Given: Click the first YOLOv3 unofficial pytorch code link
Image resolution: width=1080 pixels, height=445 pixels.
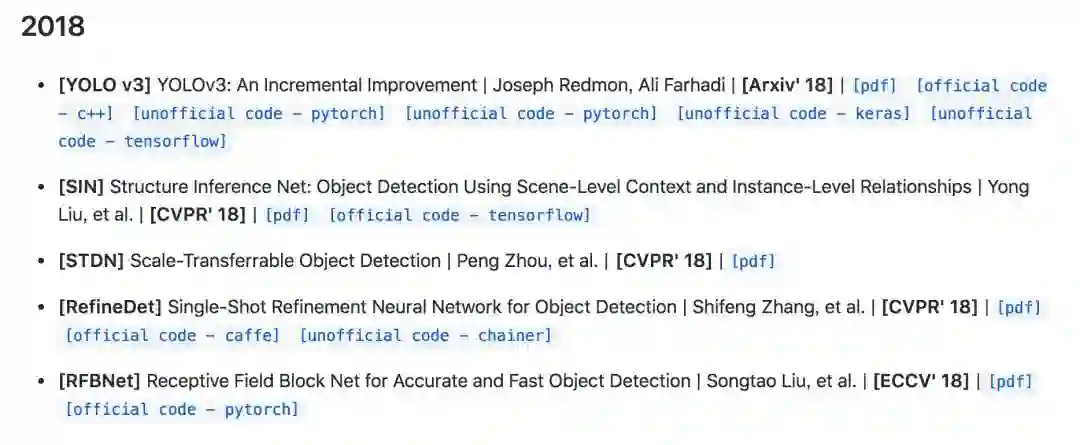Looking at the screenshot, I should pyautogui.click(x=258, y=114).
